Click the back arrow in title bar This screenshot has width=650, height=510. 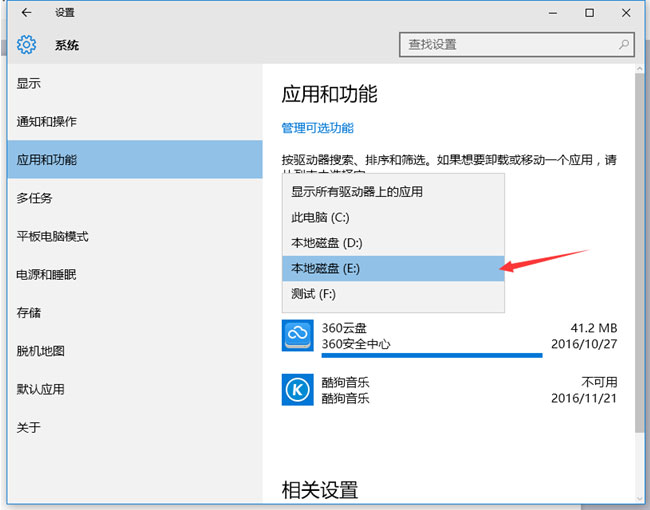pos(25,13)
